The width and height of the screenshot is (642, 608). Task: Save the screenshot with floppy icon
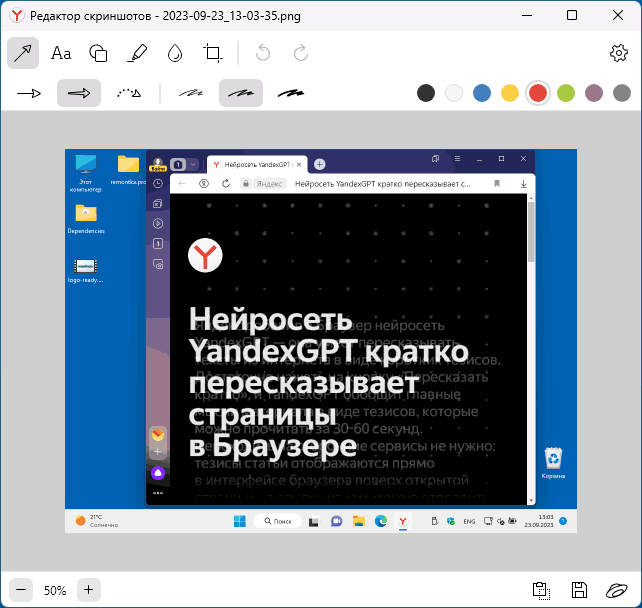[579, 590]
